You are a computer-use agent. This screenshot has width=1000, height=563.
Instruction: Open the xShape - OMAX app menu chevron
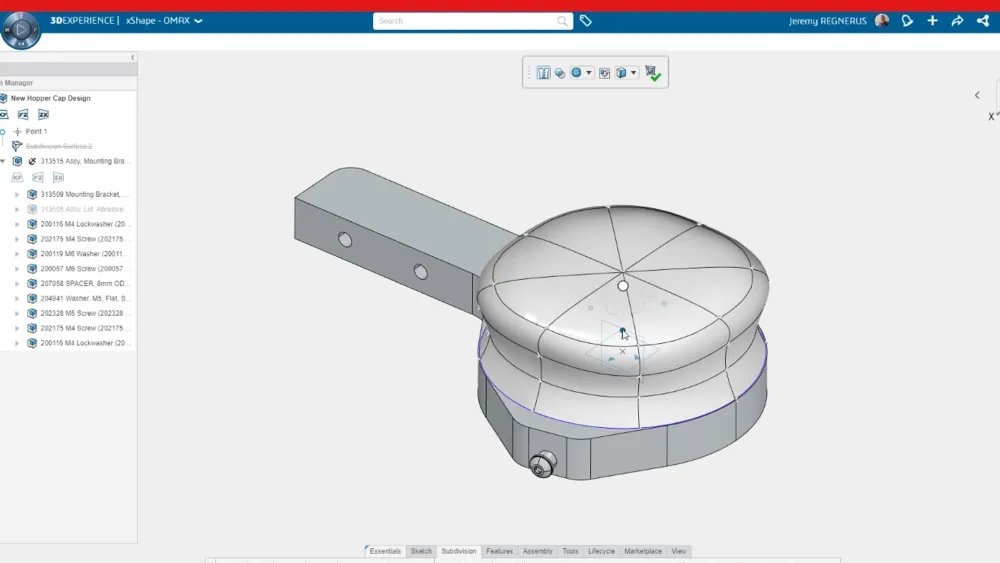[x=198, y=21]
